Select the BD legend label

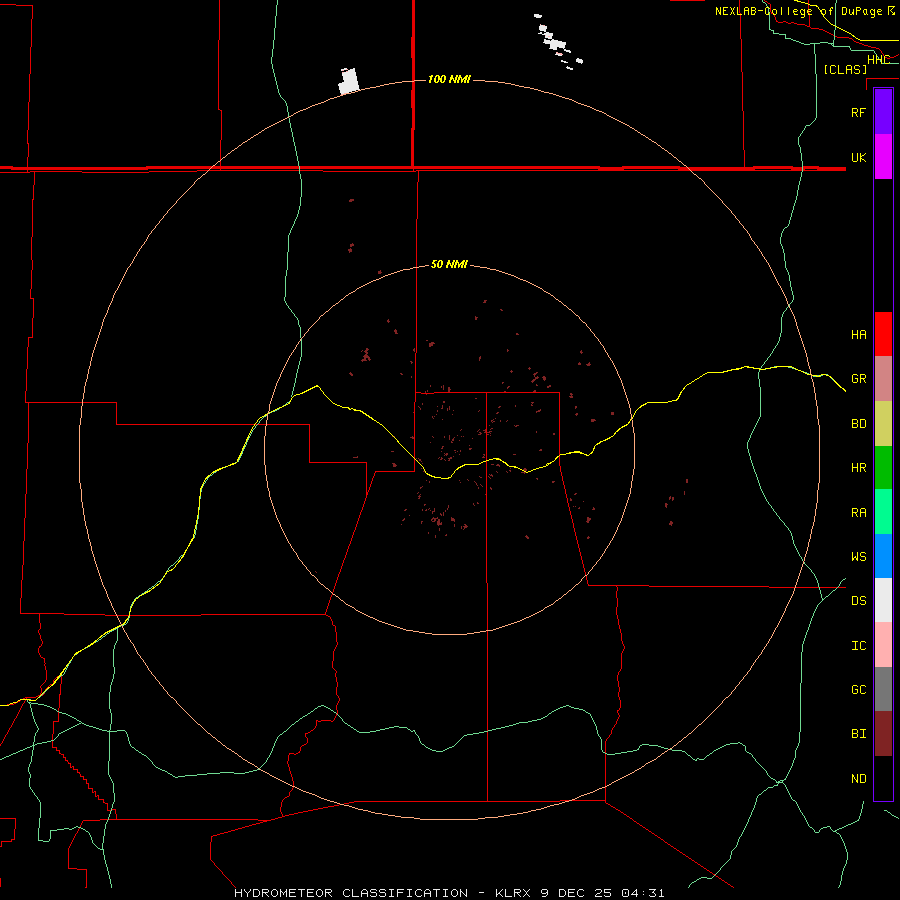click(x=858, y=424)
